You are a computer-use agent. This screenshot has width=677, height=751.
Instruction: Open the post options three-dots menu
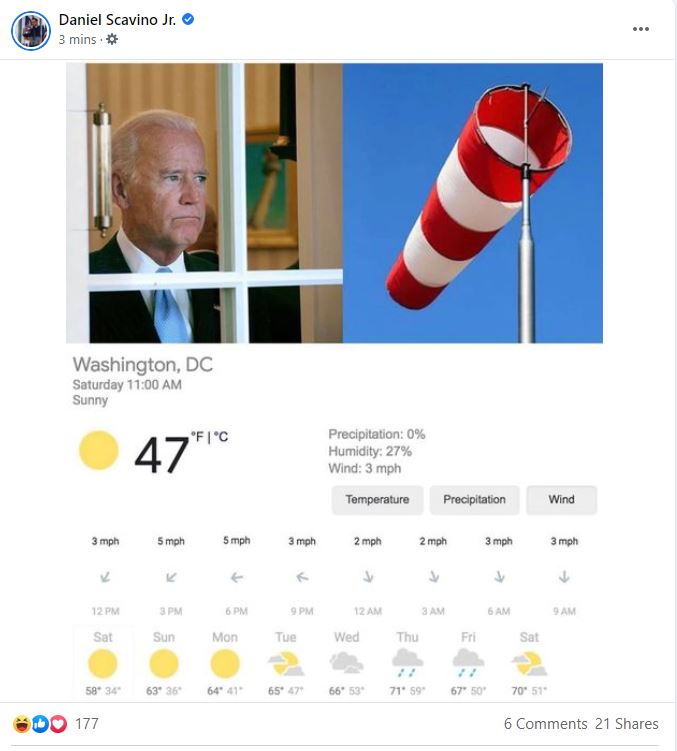(x=641, y=29)
